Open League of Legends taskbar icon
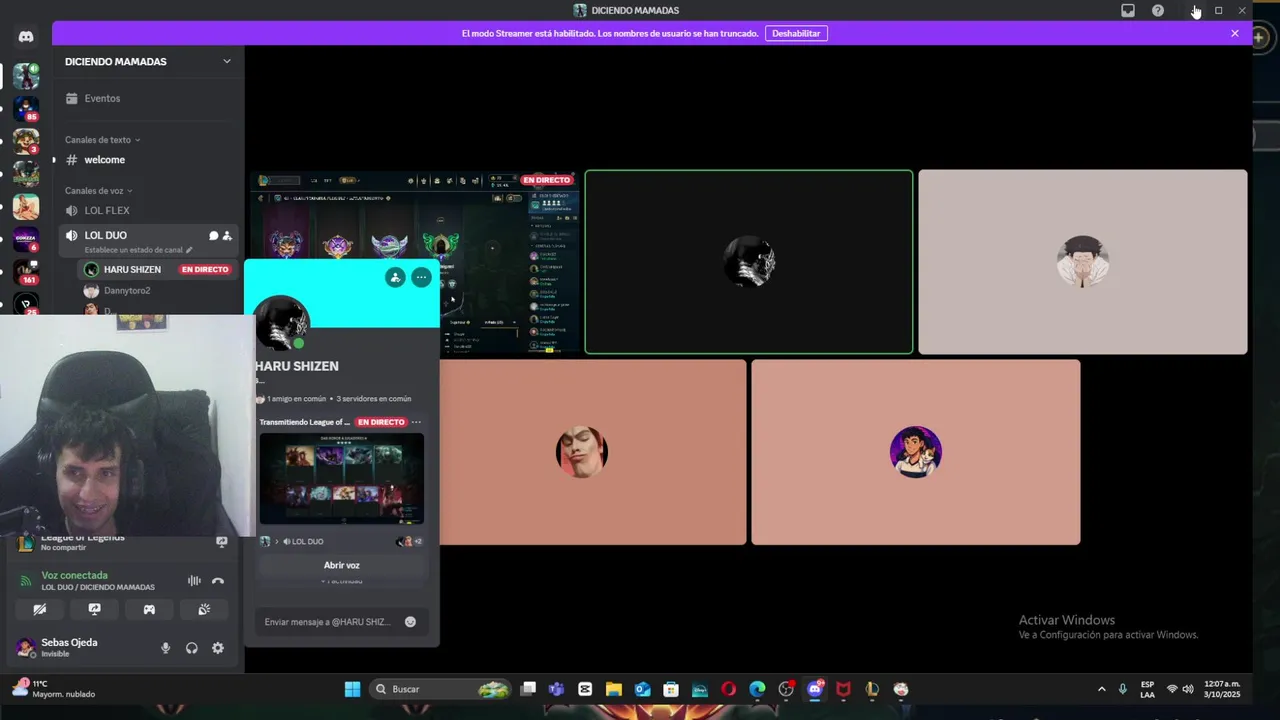The height and width of the screenshot is (720, 1280). coord(872,689)
